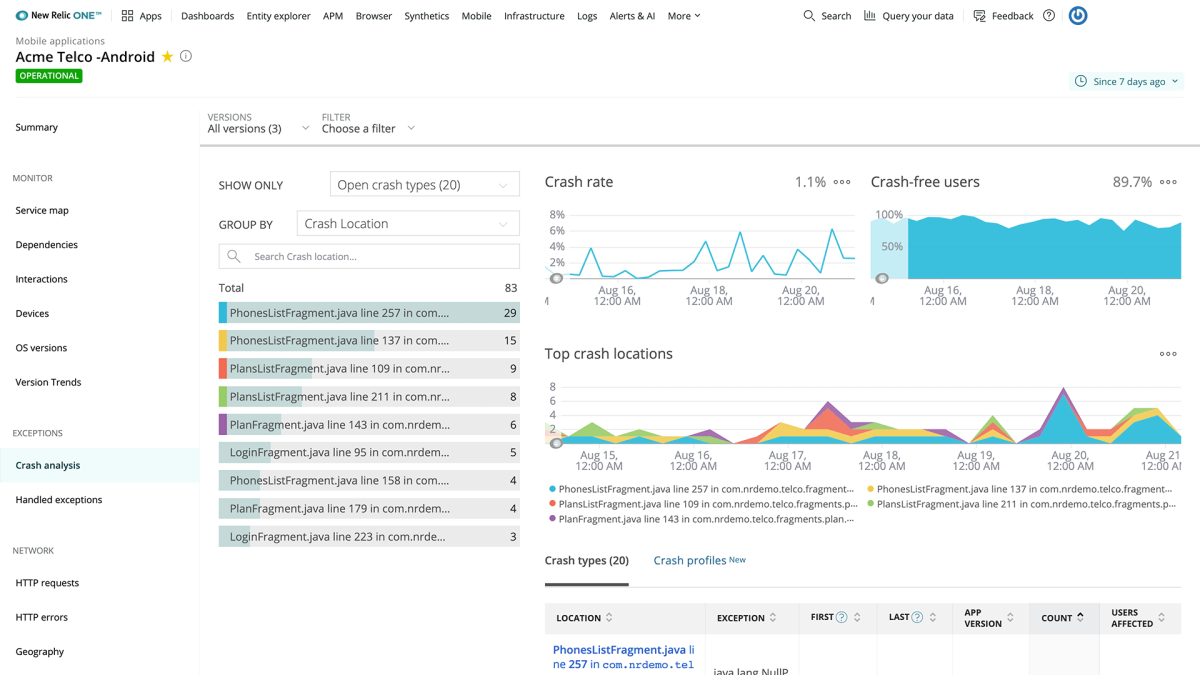The image size is (1200, 675).
Task: Go to Synthetics in top navigation
Action: point(427,16)
